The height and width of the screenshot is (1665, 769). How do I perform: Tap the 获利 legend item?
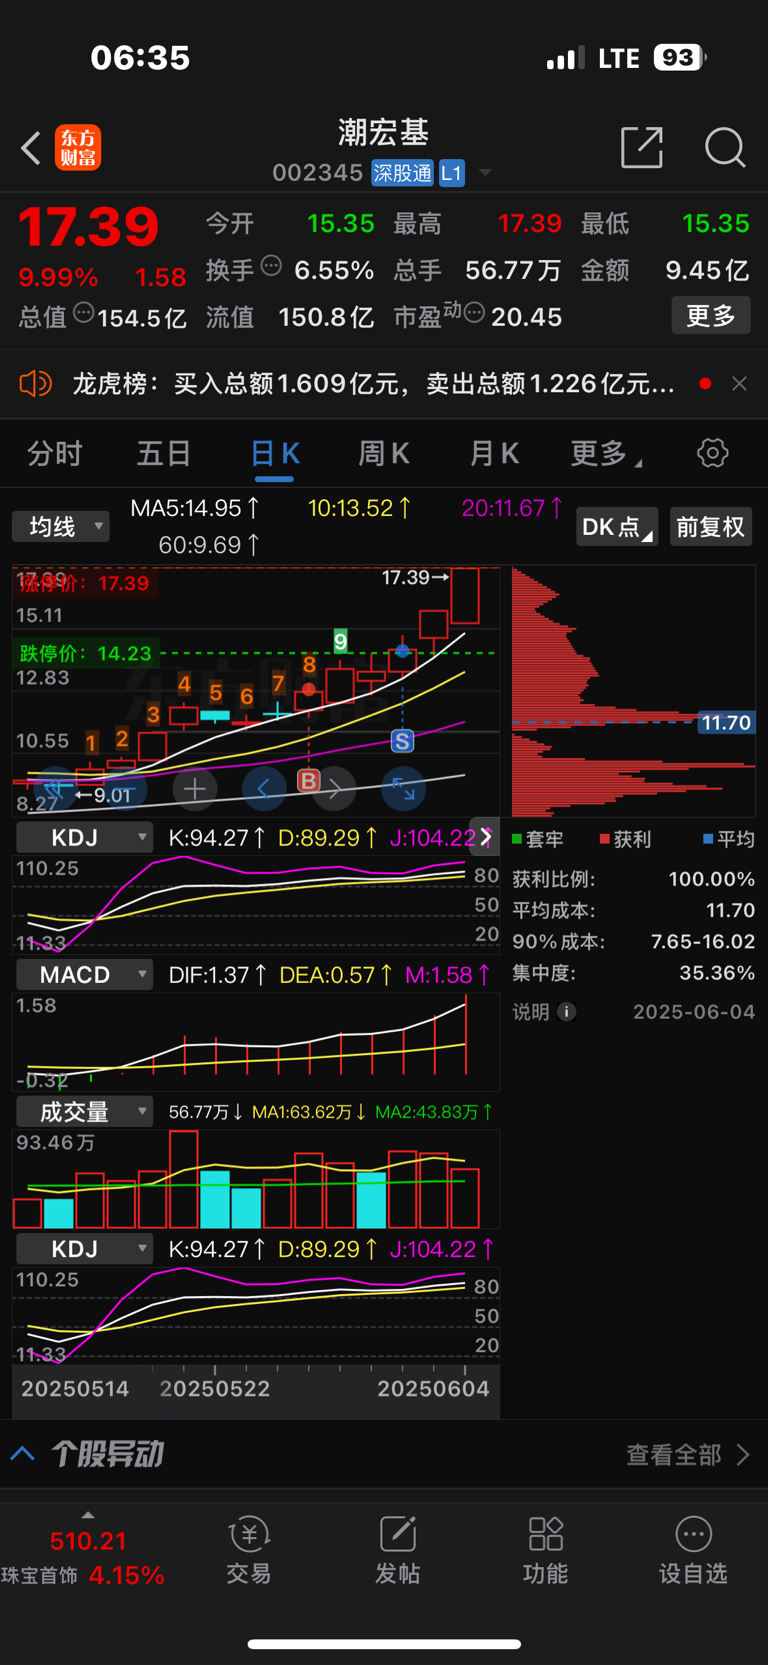pyautogui.click(x=625, y=839)
